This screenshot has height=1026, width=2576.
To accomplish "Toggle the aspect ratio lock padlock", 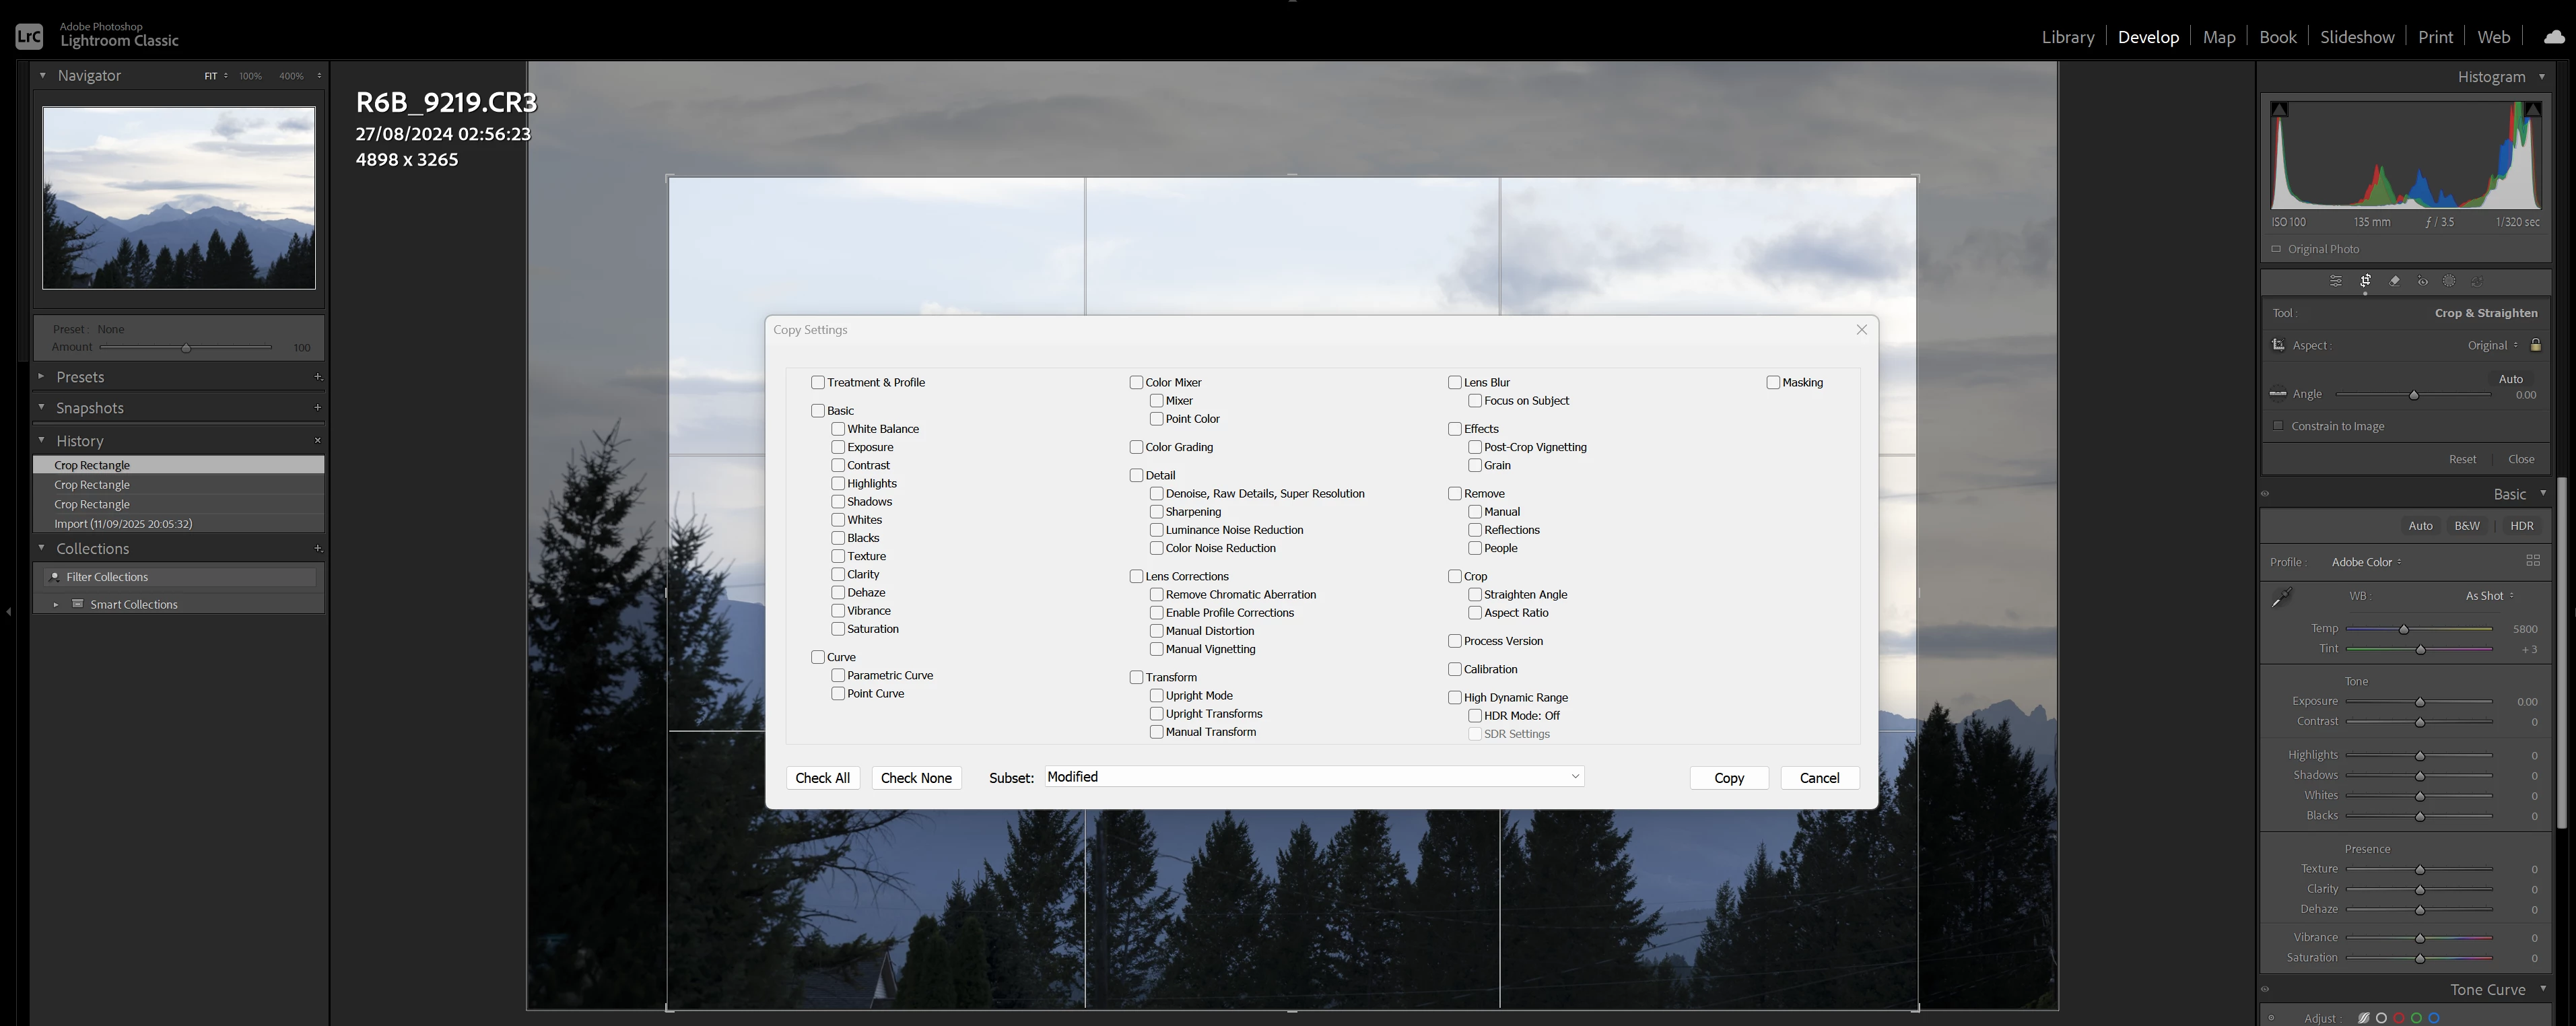I will click(x=2536, y=345).
